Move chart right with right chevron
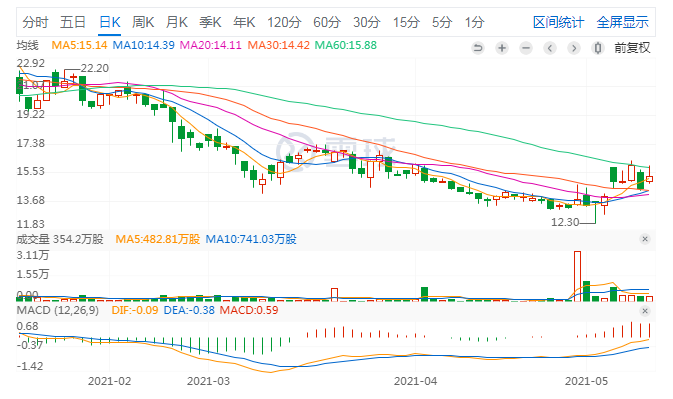The height and width of the screenshot is (399, 673). tap(574, 48)
